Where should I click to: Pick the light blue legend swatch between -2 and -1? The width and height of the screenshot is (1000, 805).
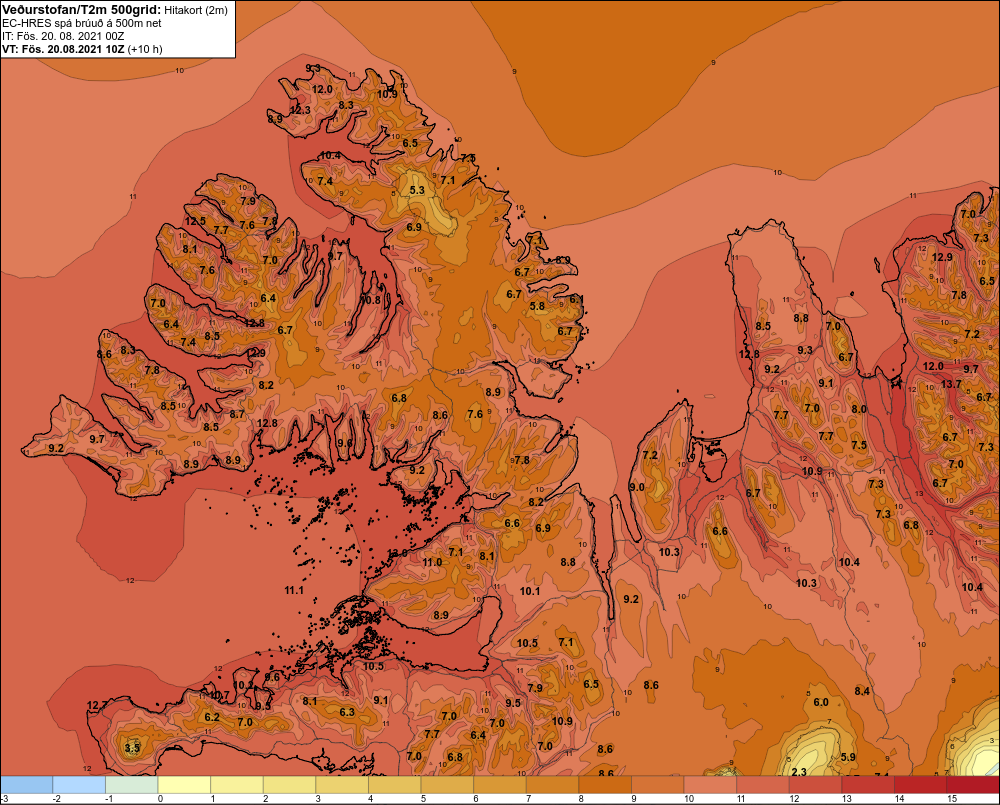(79, 785)
